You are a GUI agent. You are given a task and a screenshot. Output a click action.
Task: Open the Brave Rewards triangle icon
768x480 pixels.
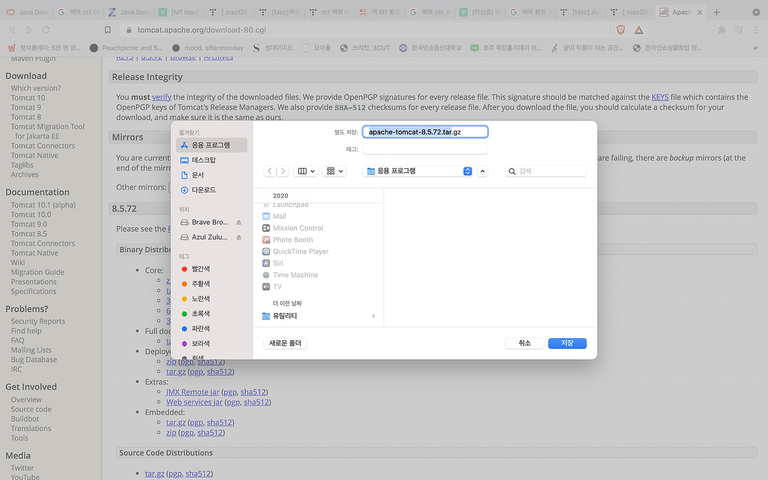tap(639, 30)
